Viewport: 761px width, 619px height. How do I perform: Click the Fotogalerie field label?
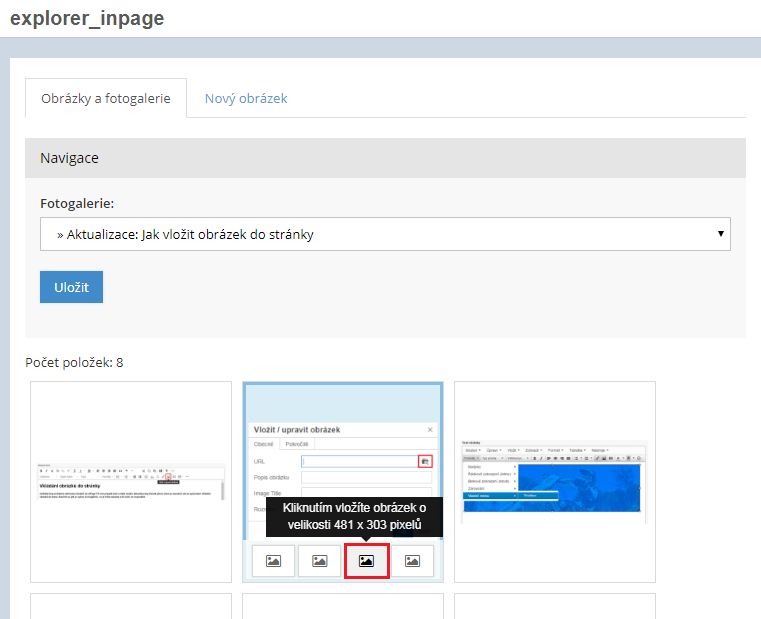(x=77, y=203)
